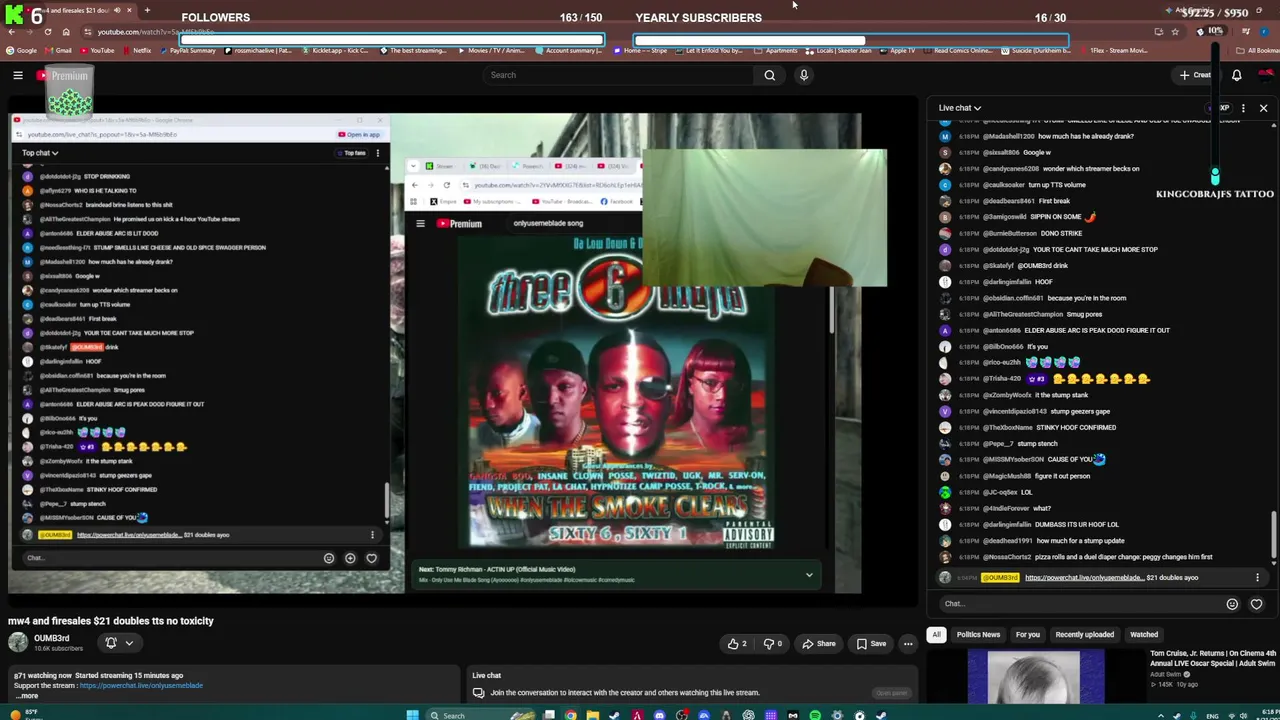Open the Netflix bookmark
This screenshot has height=720, width=1280.
[137, 51]
